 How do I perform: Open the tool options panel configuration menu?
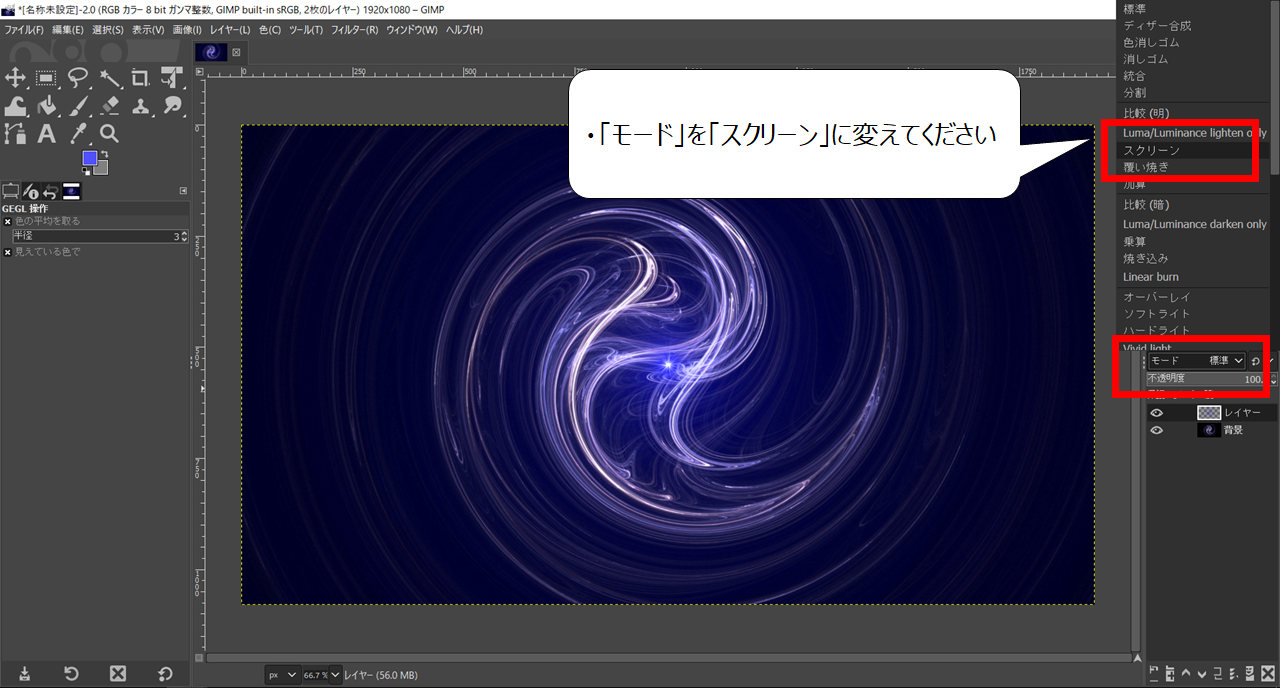point(183,190)
